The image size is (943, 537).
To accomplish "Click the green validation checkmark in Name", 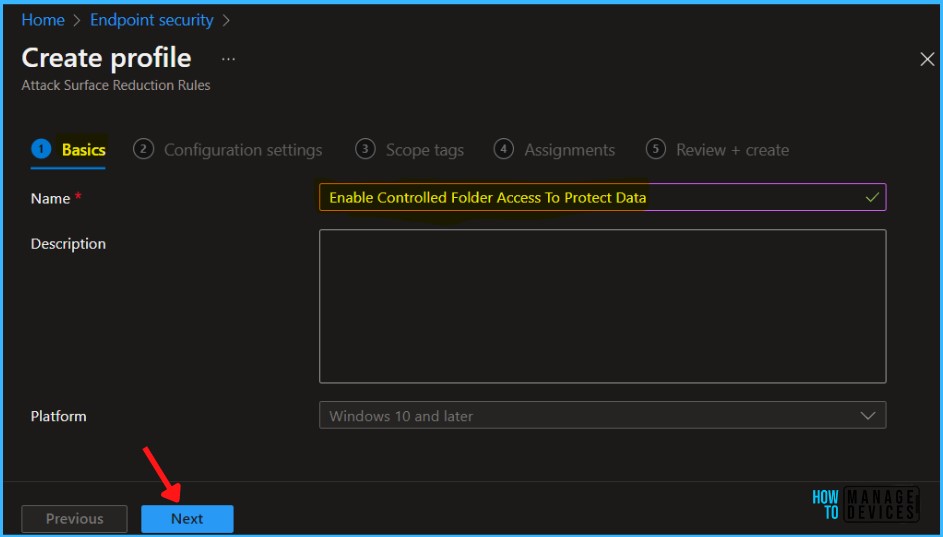I will [x=871, y=197].
